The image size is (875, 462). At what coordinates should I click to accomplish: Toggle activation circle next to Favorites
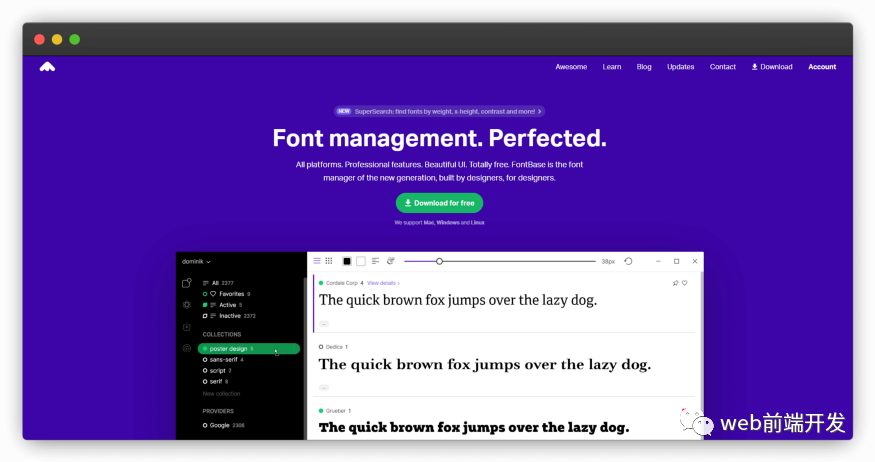pos(205,294)
